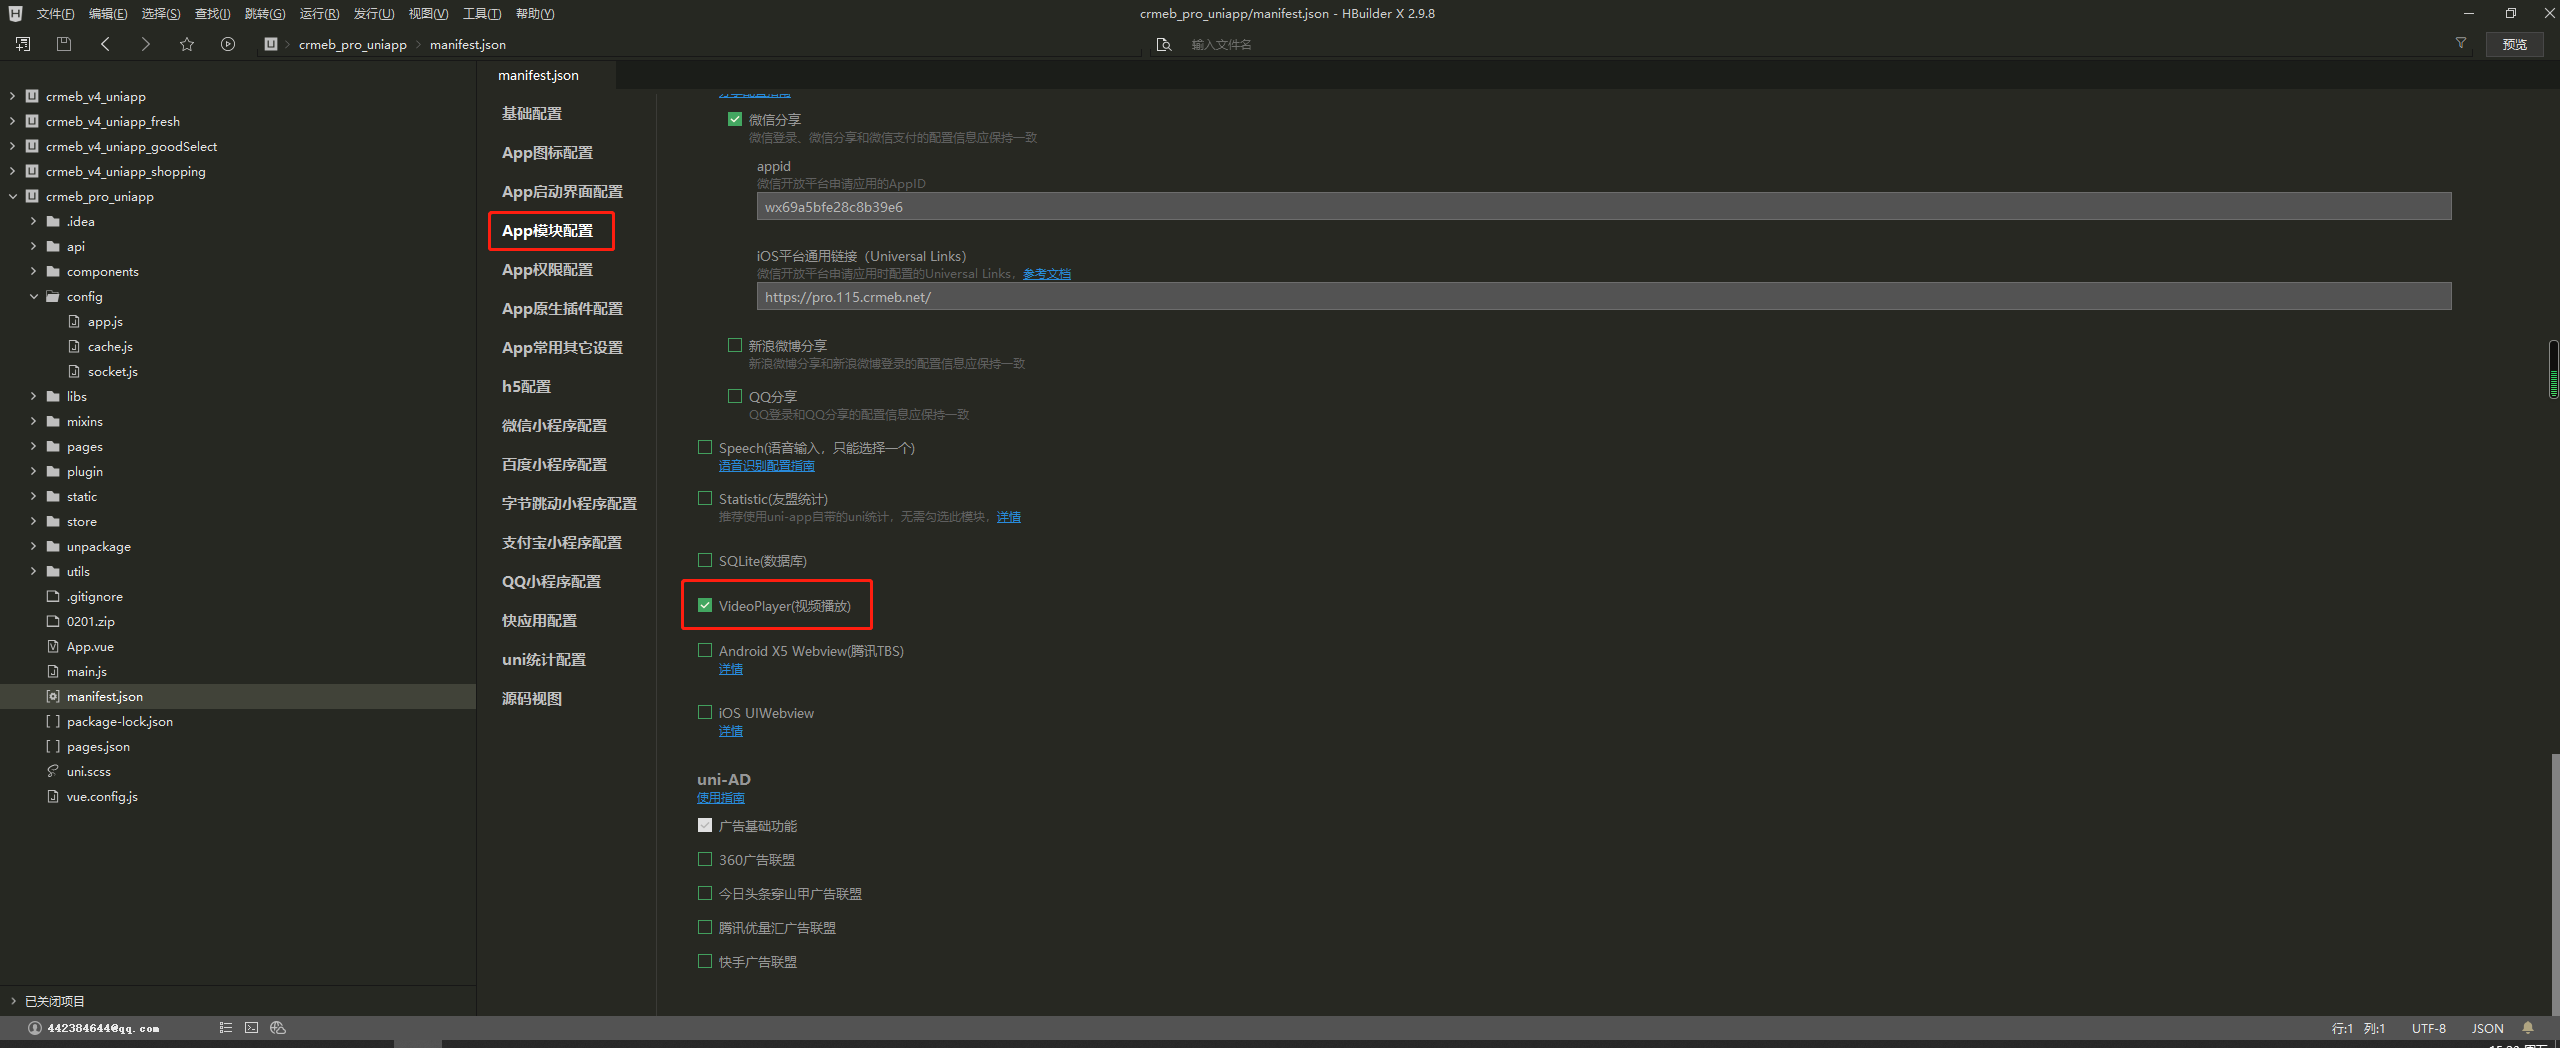Screen dimensions: 2560x1048
Task: Check the SQLite(数据库) checkbox
Action: pyautogui.click(x=705, y=560)
